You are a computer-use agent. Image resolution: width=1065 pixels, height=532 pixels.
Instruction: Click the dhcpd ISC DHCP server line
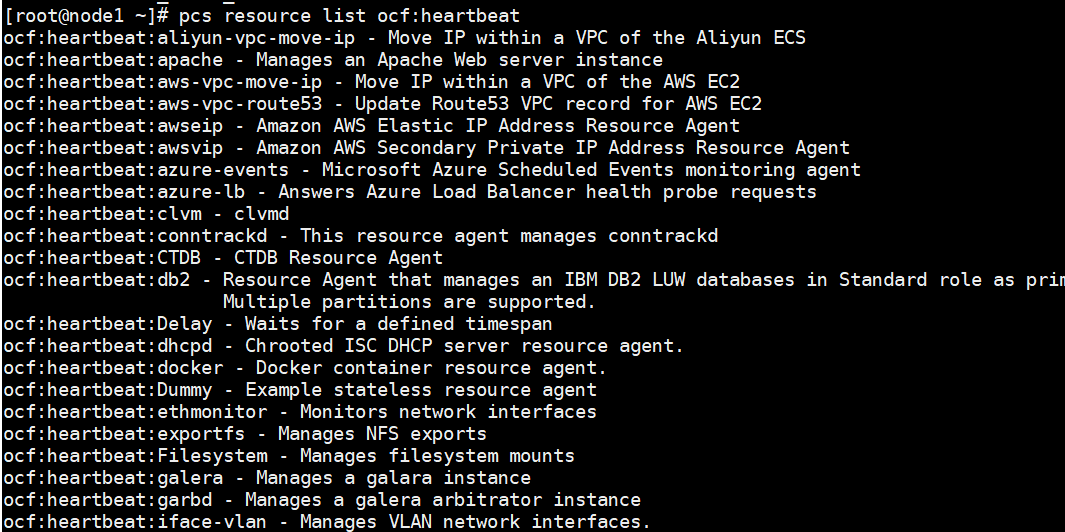[343, 346]
